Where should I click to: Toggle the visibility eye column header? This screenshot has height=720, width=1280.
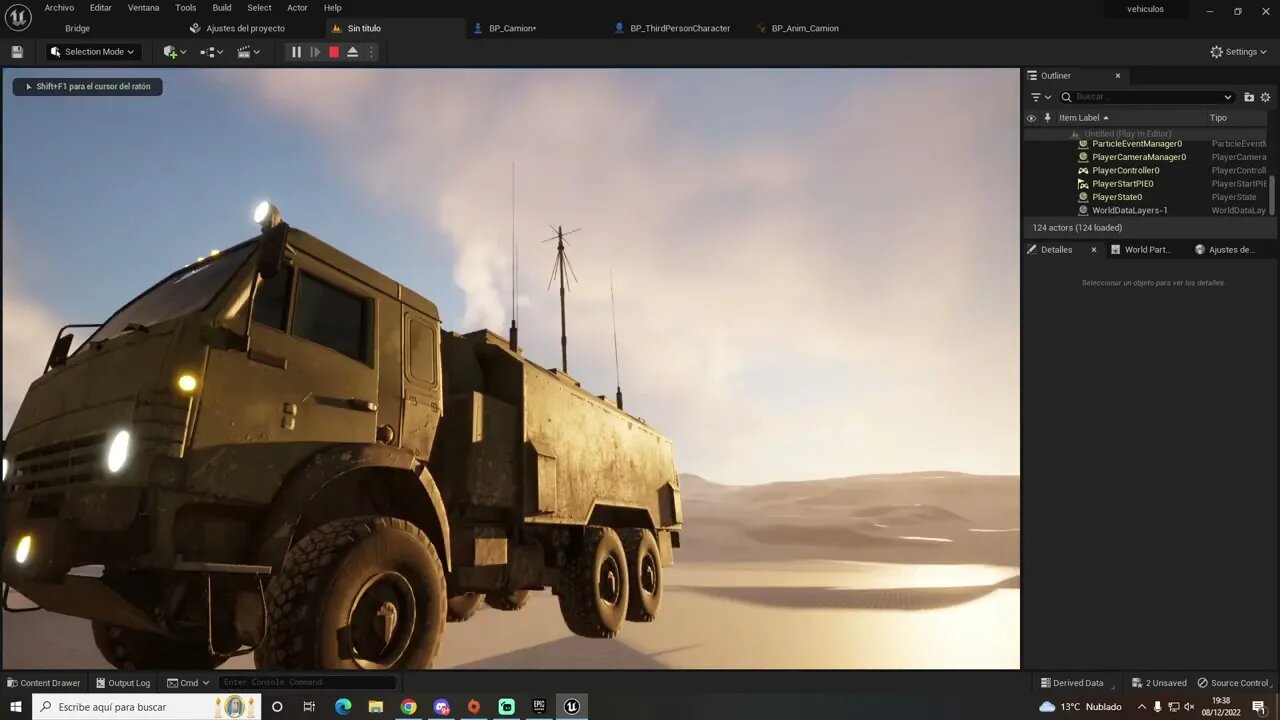tap(1031, 118)
